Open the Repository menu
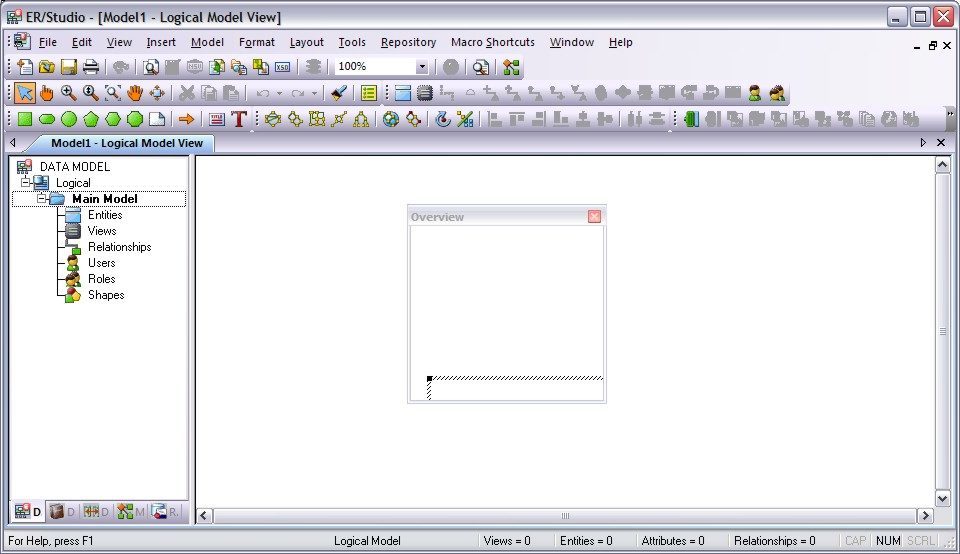The width and height of the screenshot is (960, 554). pyautogui.click(x=408, y=42)
